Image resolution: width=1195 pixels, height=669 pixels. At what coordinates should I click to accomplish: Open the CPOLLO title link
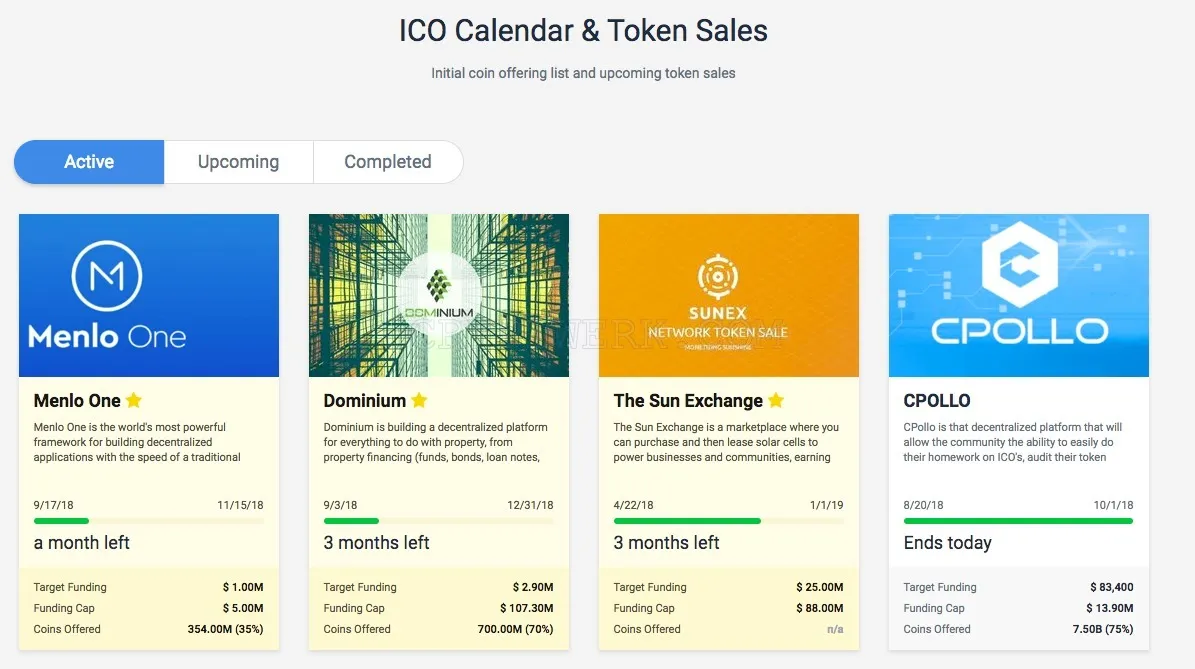[x=937, y=401]
